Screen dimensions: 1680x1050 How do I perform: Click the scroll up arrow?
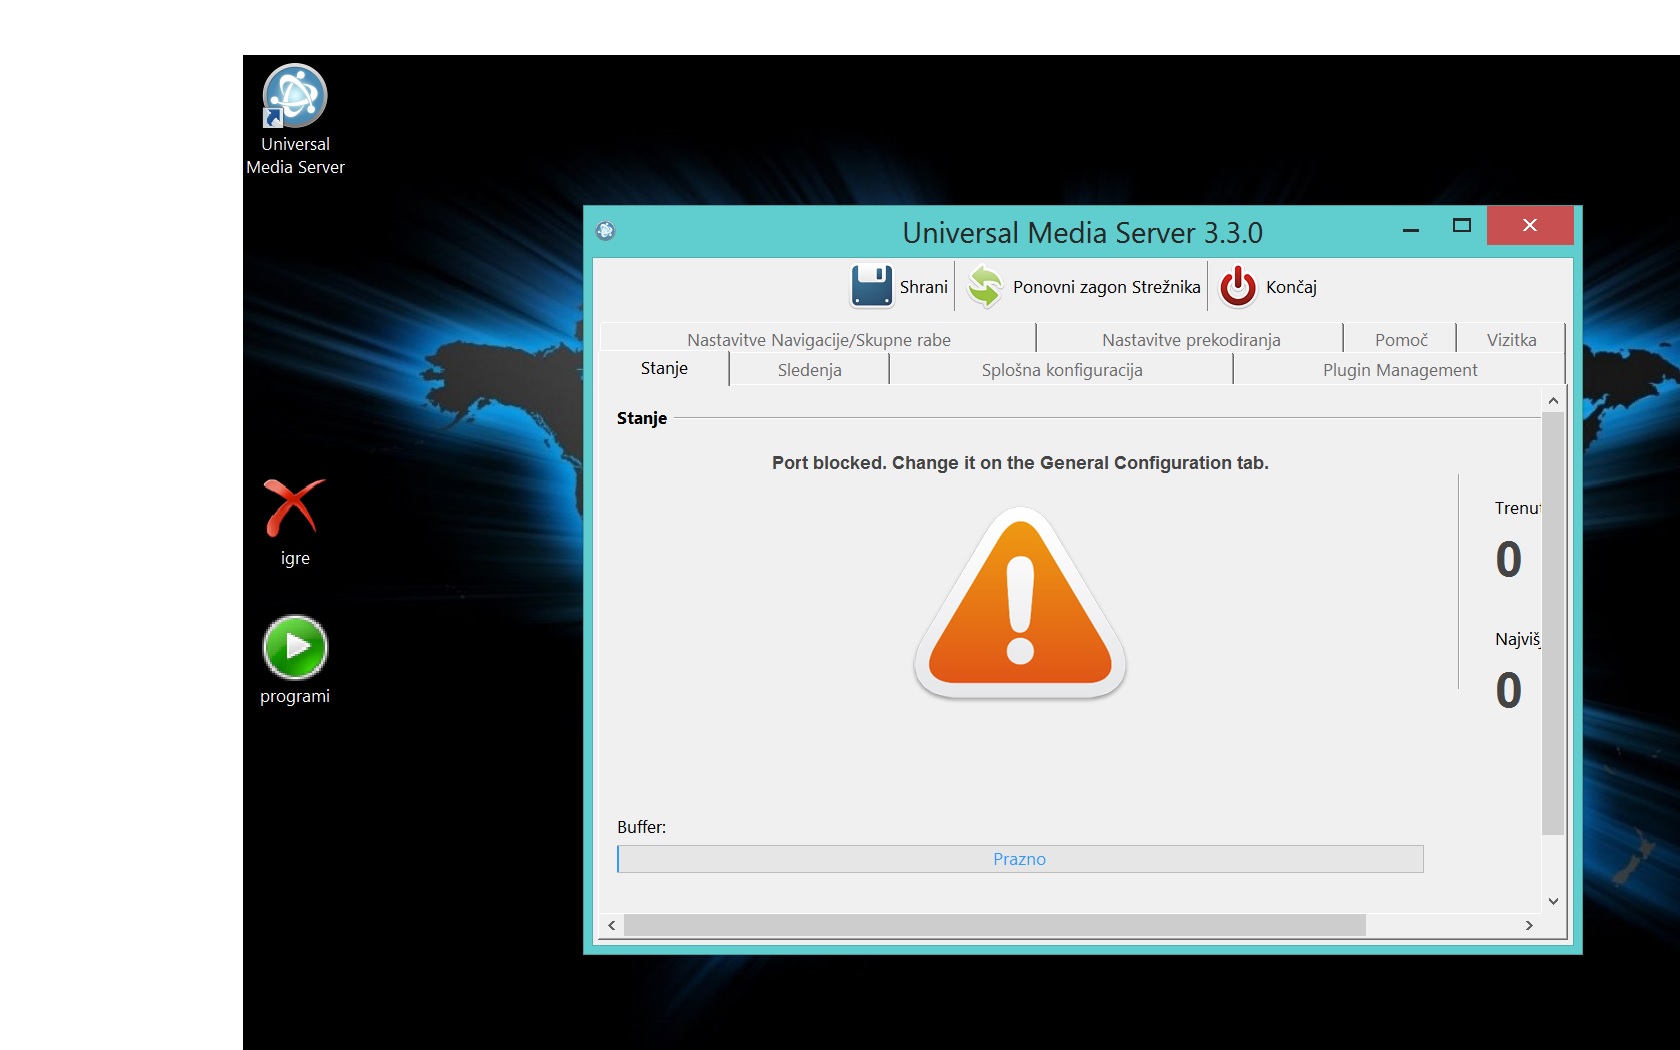coord(1553,400)
